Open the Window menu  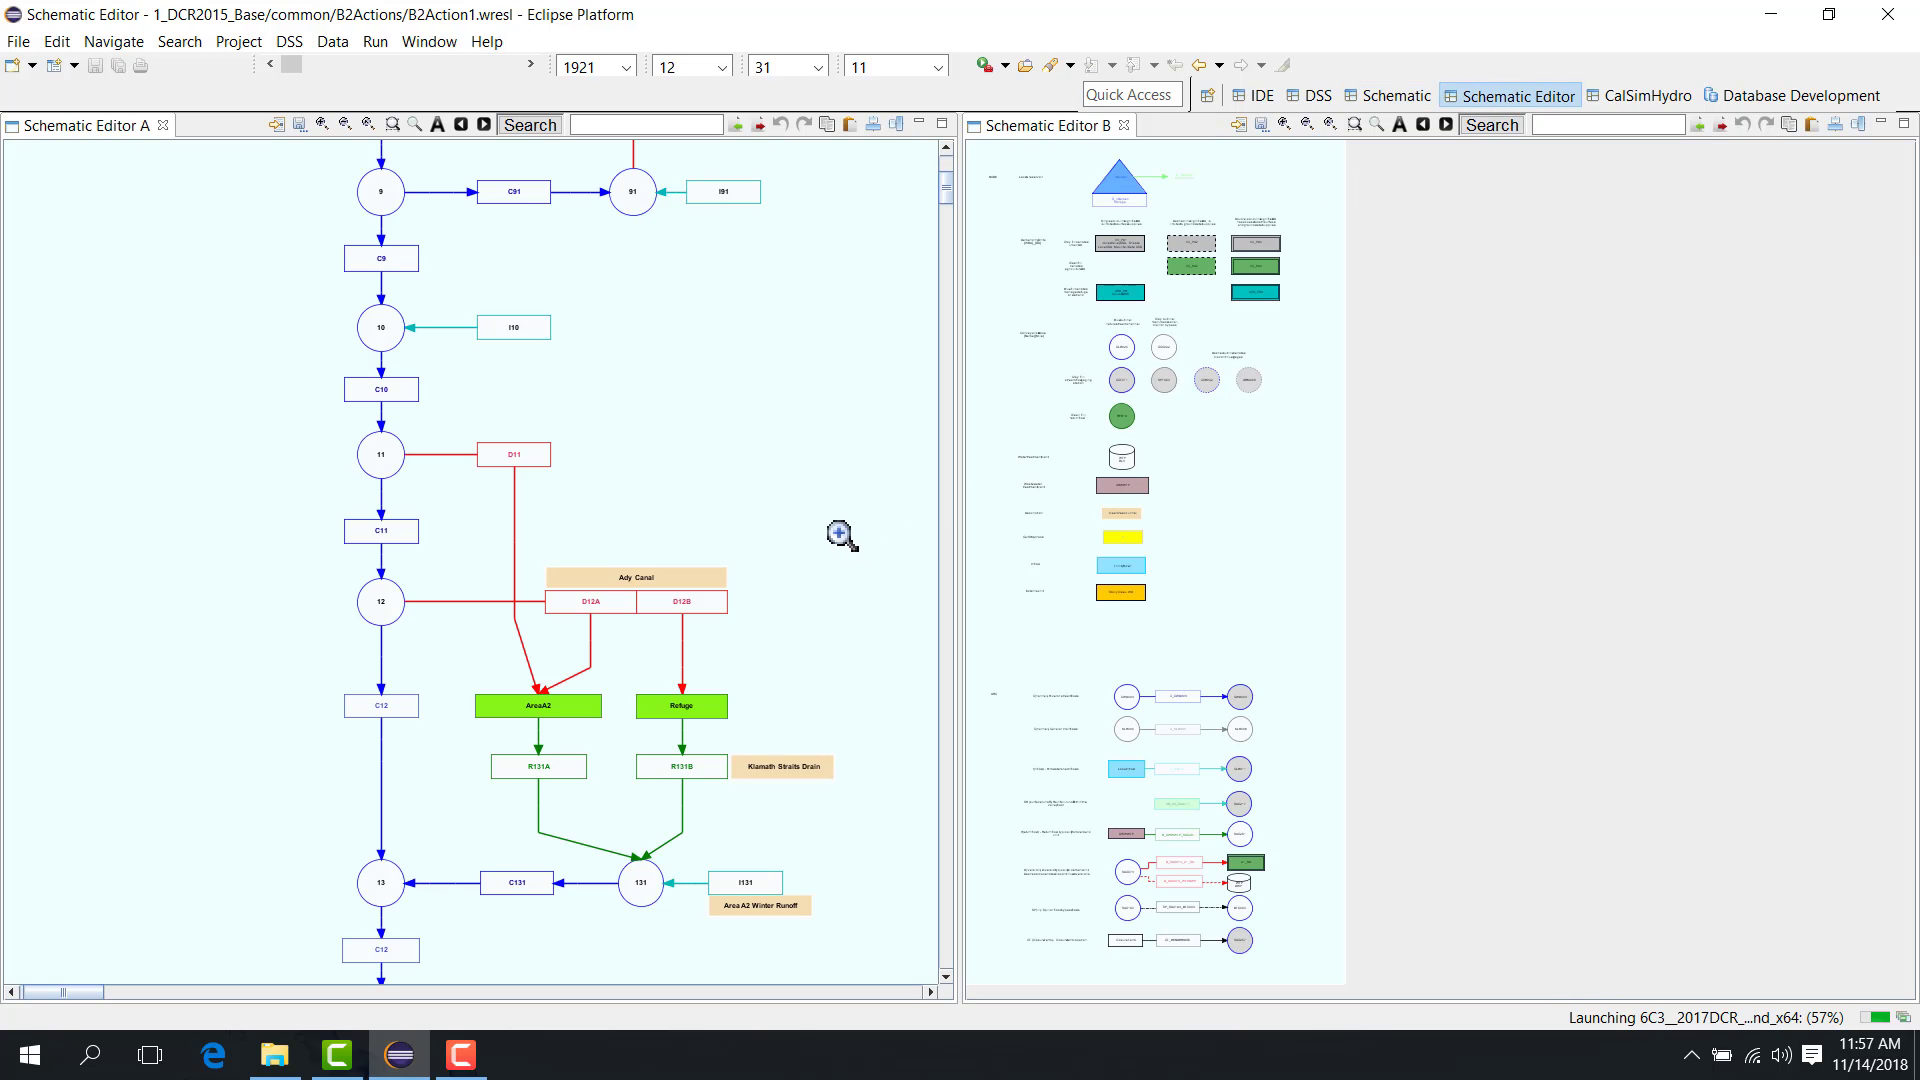429,42
